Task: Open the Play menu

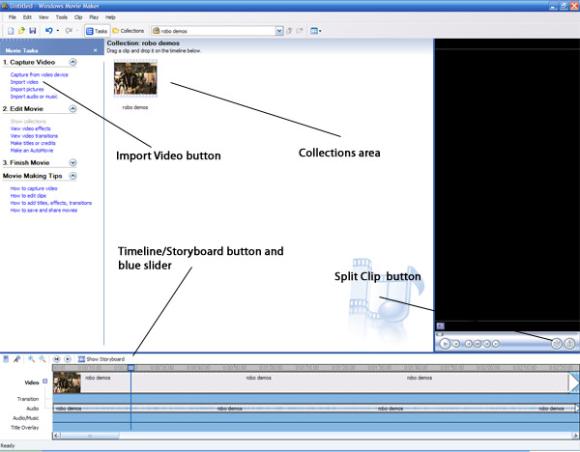Action: tap(94, 17)
